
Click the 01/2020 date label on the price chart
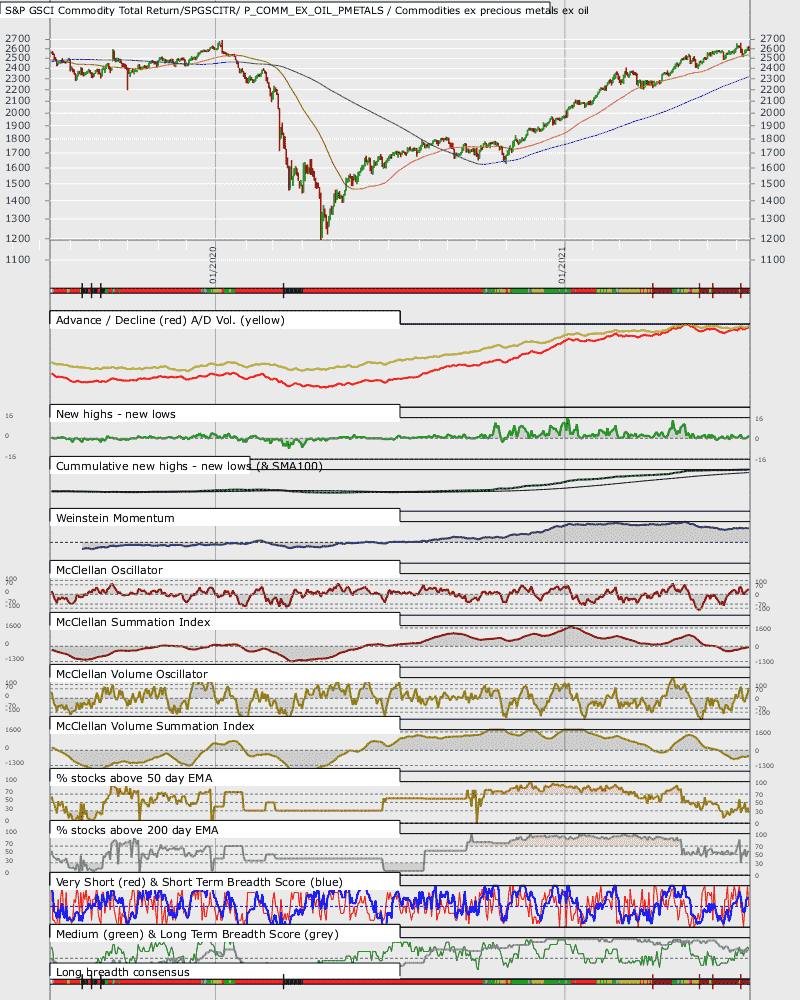pyautogui.click(x=212, y=265)
